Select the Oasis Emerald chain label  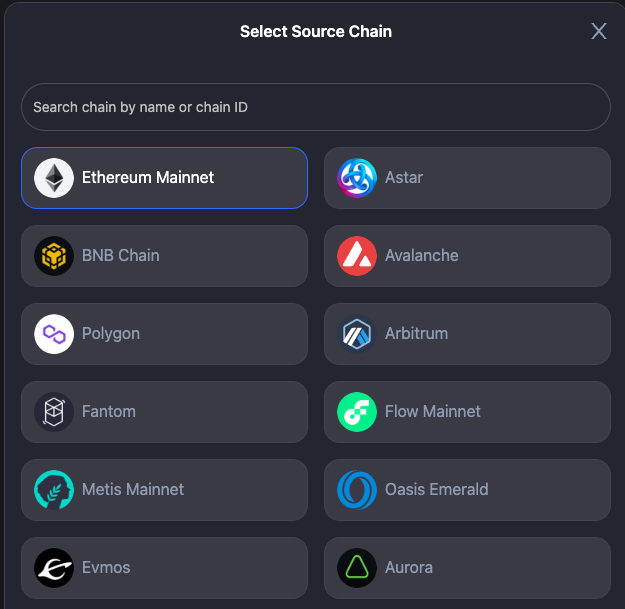click(436, 490)
